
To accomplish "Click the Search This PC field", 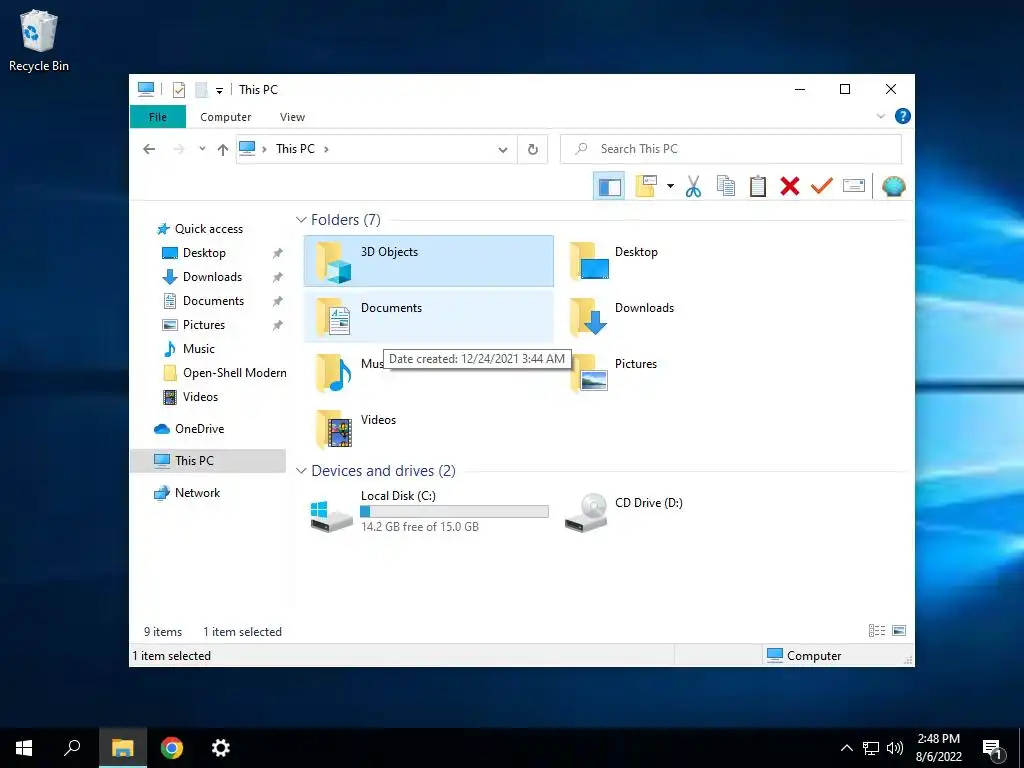I will click(731, 149).
